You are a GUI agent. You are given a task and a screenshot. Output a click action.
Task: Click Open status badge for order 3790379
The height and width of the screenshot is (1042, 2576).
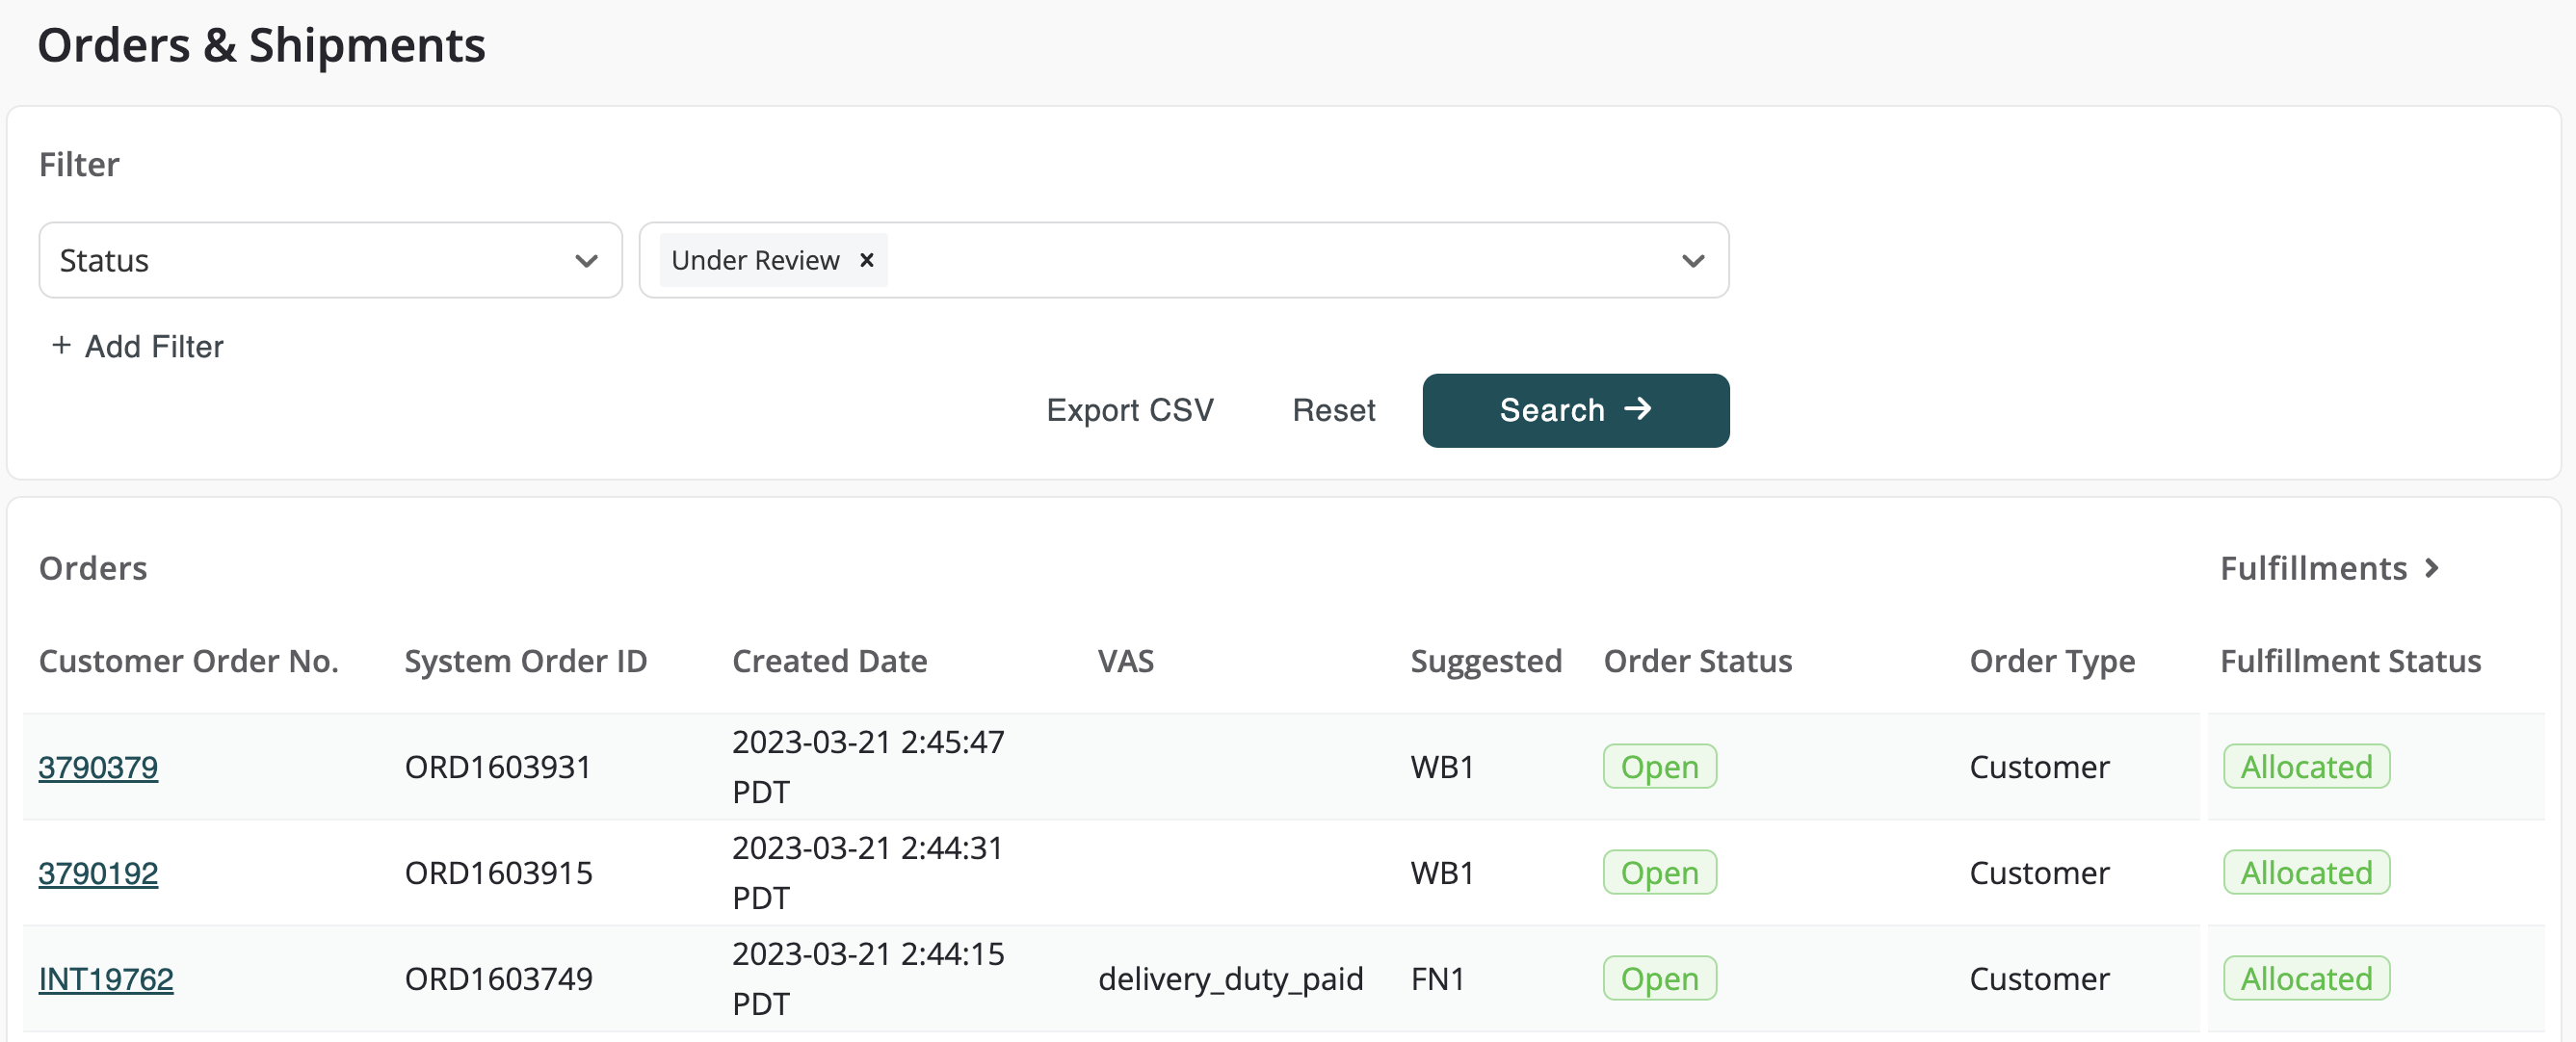coord(1659,767)
